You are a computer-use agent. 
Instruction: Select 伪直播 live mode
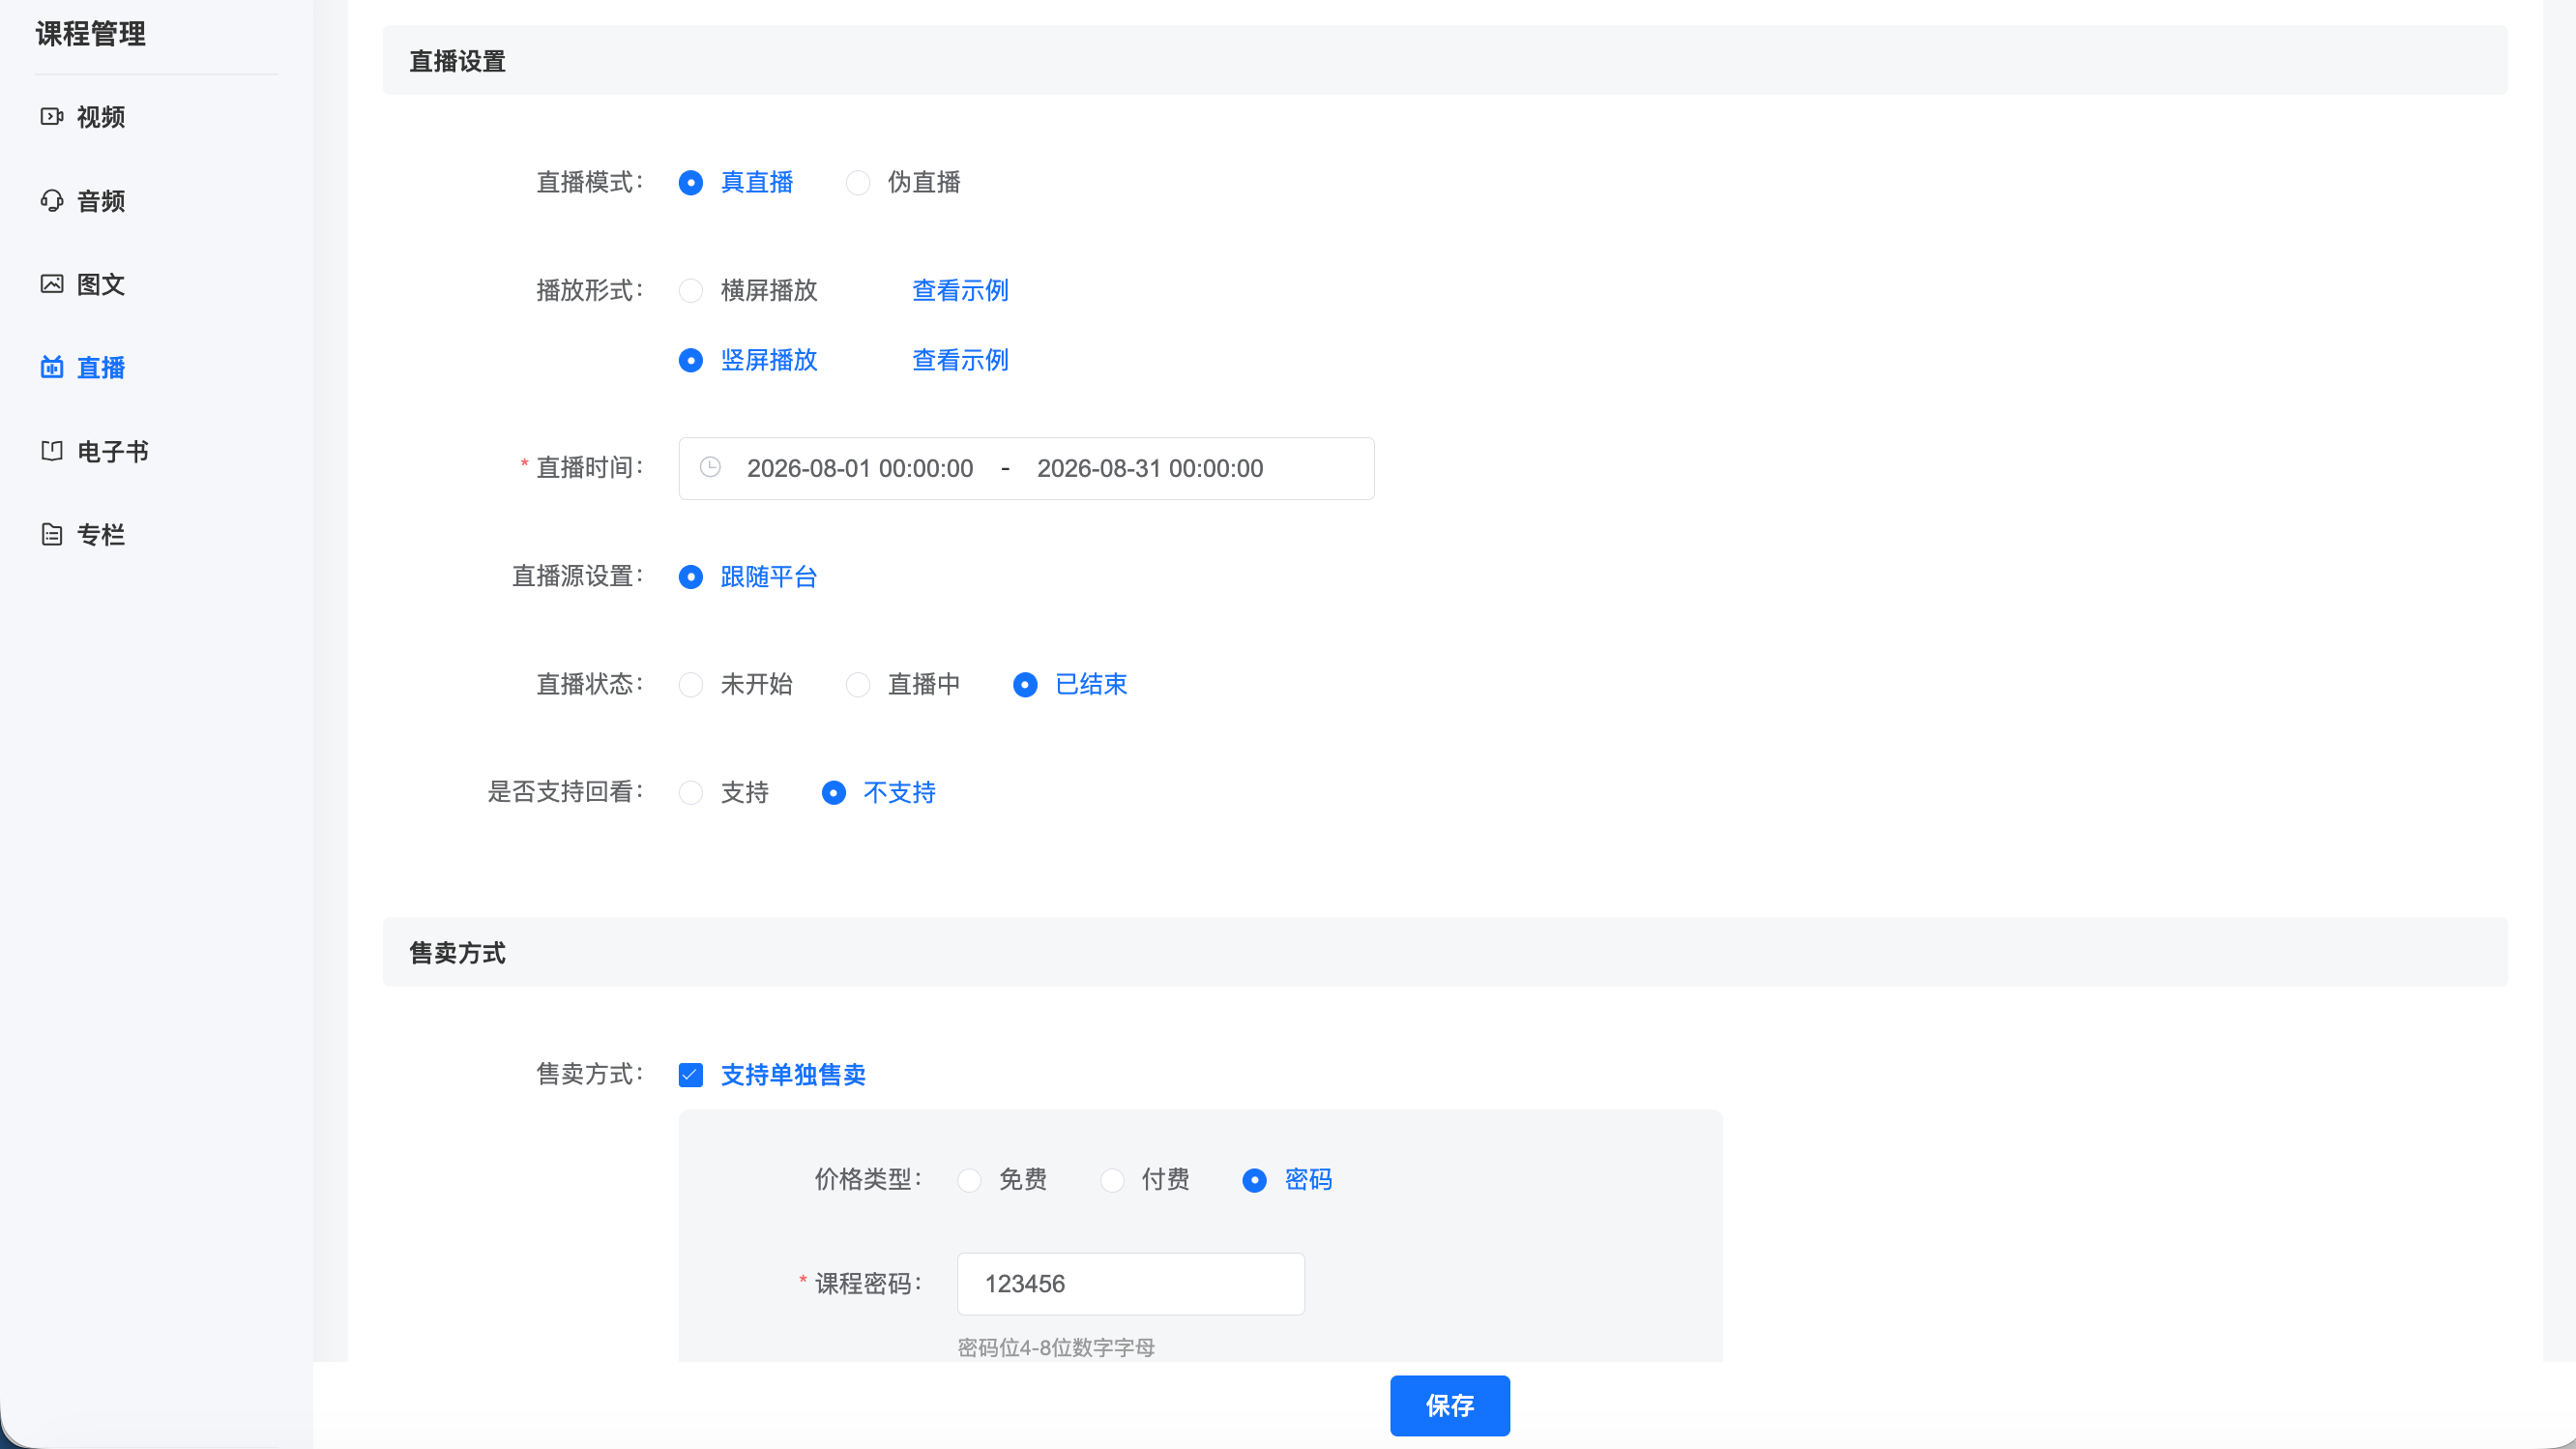pyautogui.click(x=903, y=182)
